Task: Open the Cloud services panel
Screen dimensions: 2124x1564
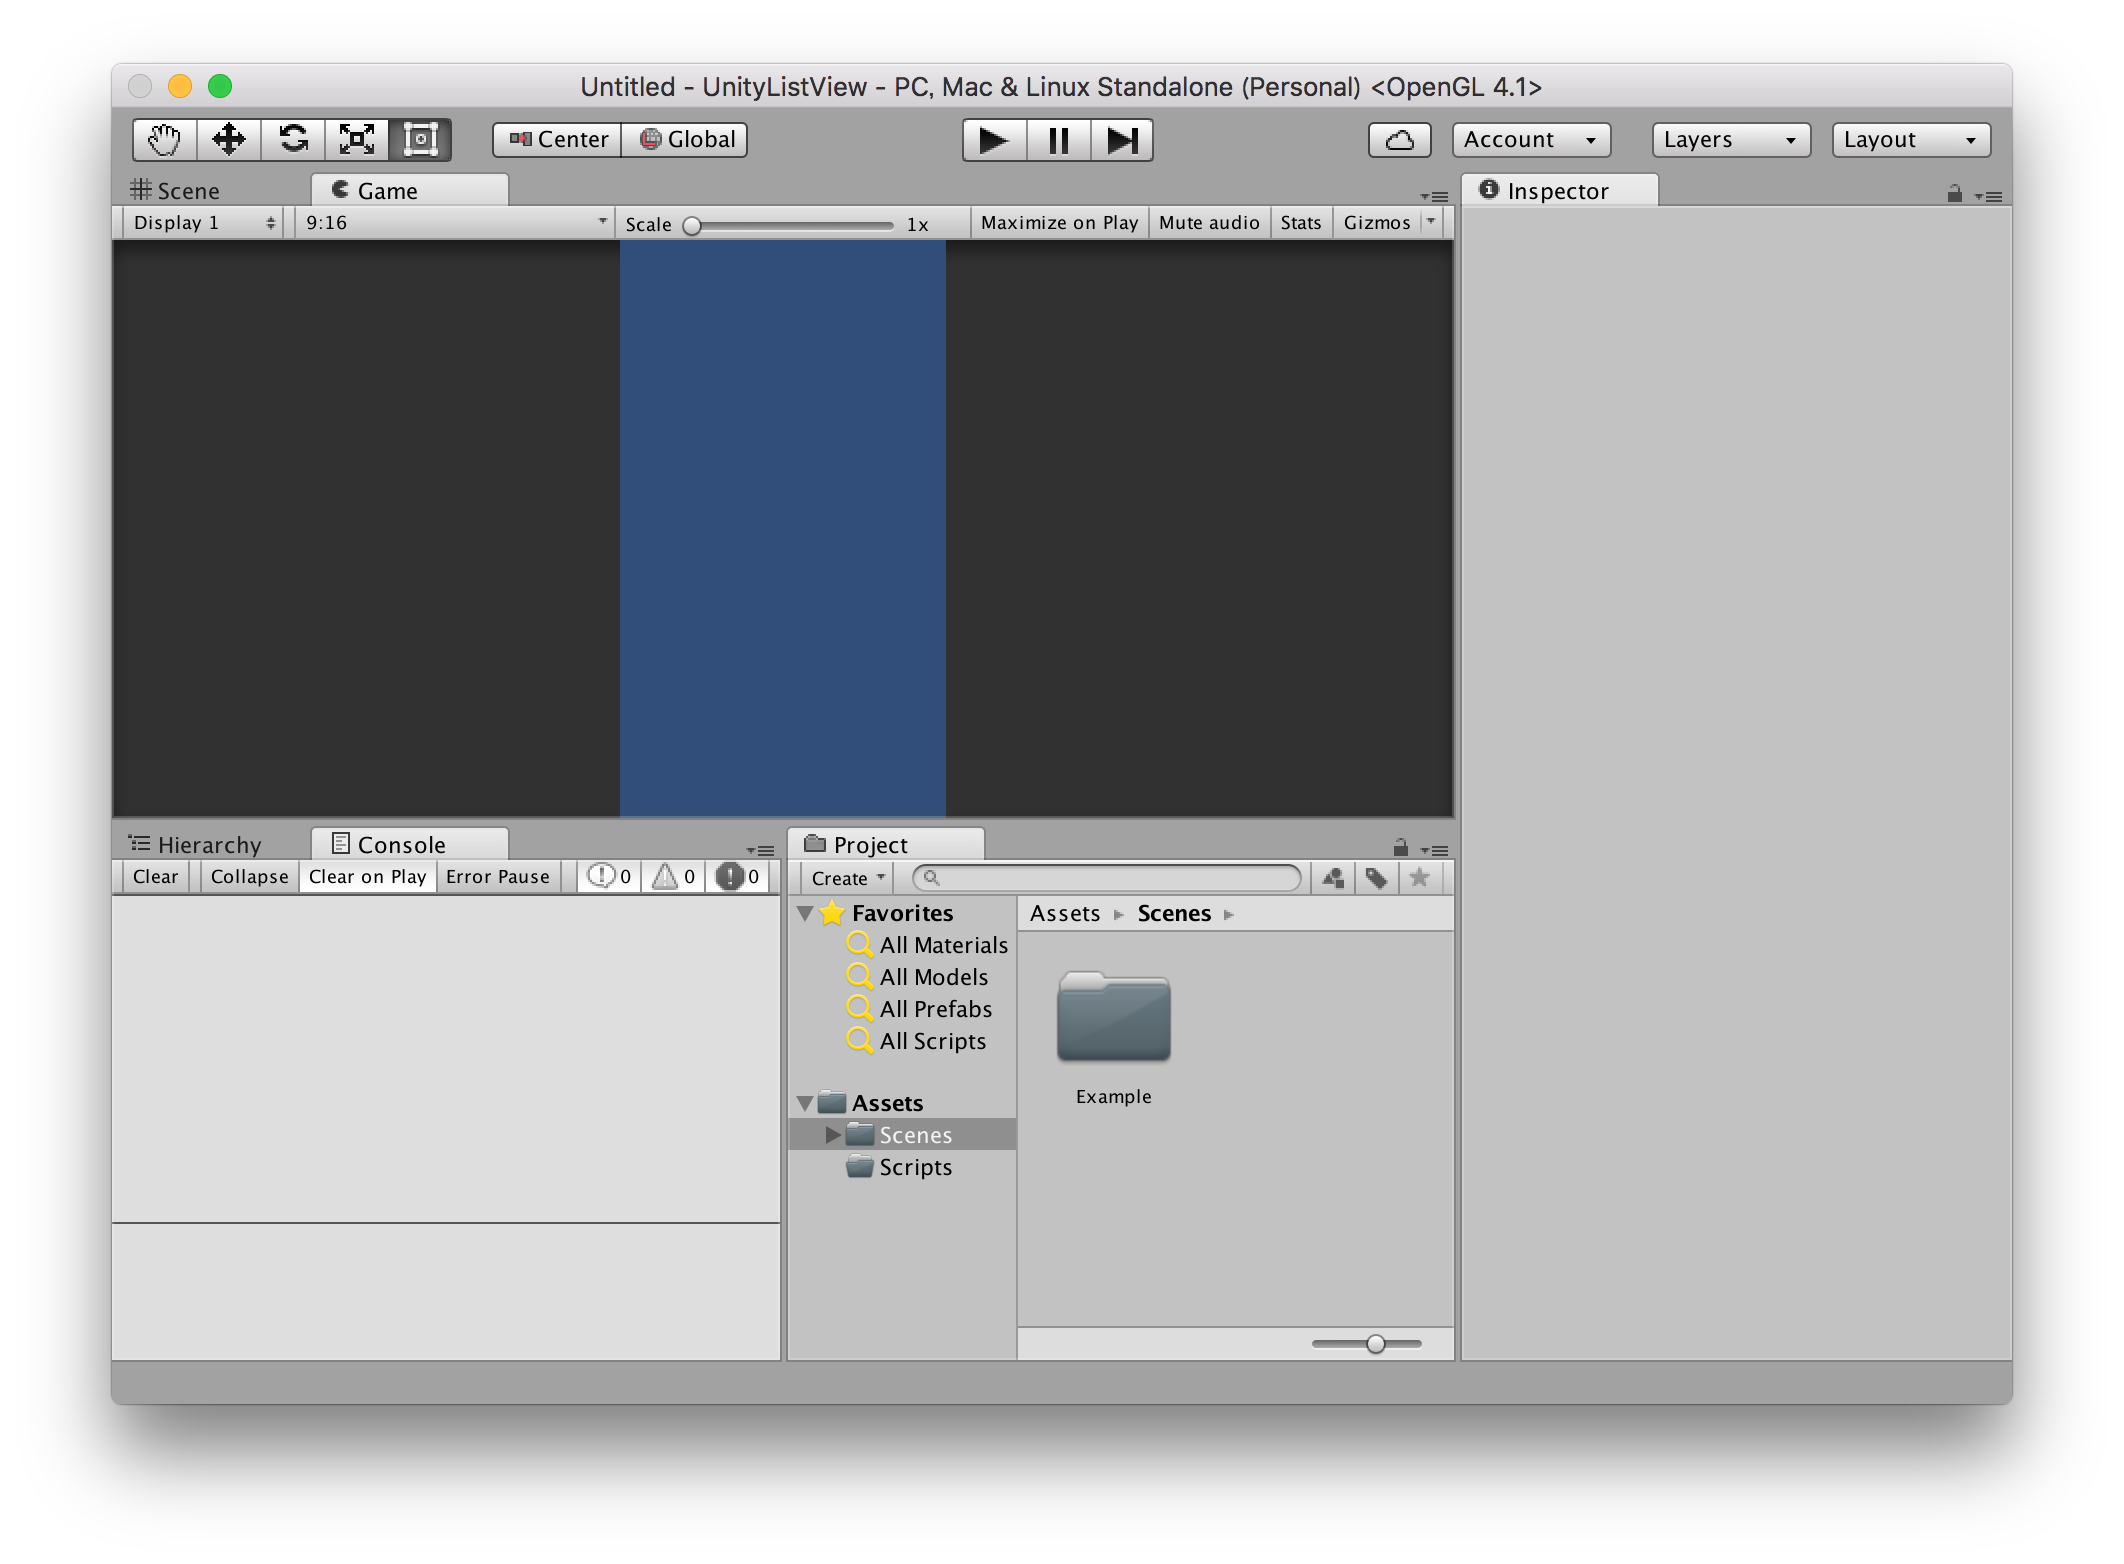Action: pyautogui.click(x=1399, y=140)
